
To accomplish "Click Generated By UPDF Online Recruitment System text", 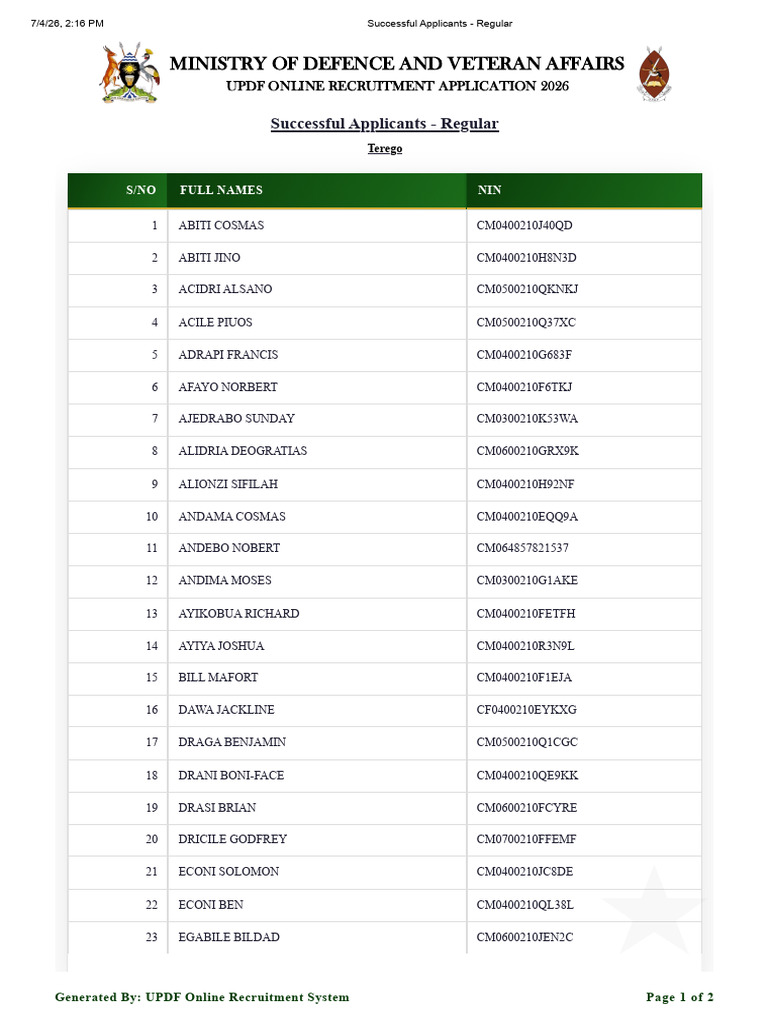I will click(x=202, y=997).
